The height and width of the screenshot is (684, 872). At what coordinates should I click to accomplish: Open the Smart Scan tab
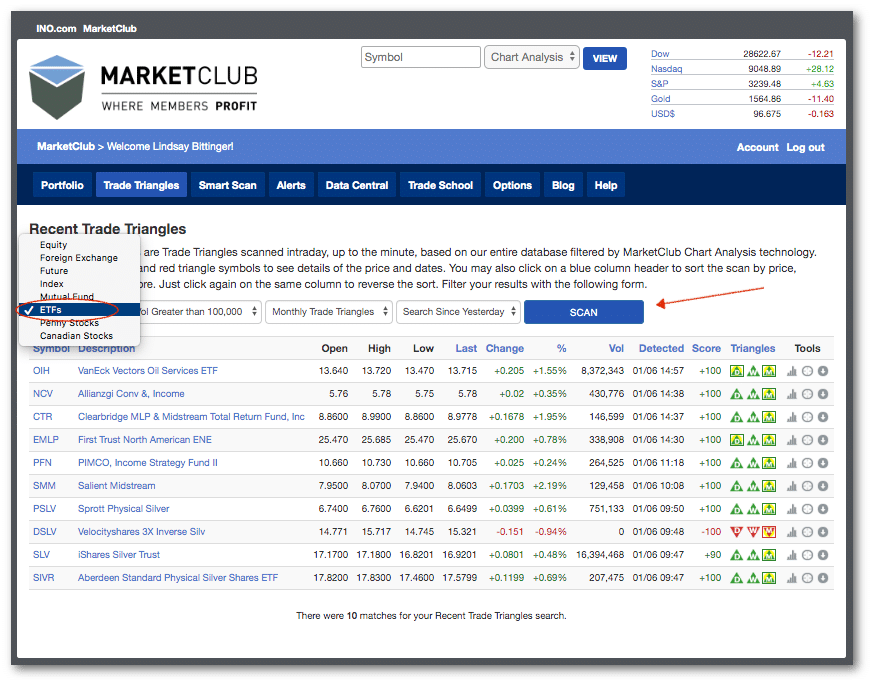227,185
